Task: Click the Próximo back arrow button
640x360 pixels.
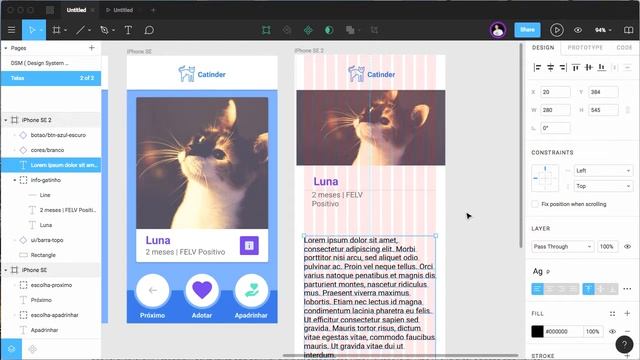Action: 153,290
